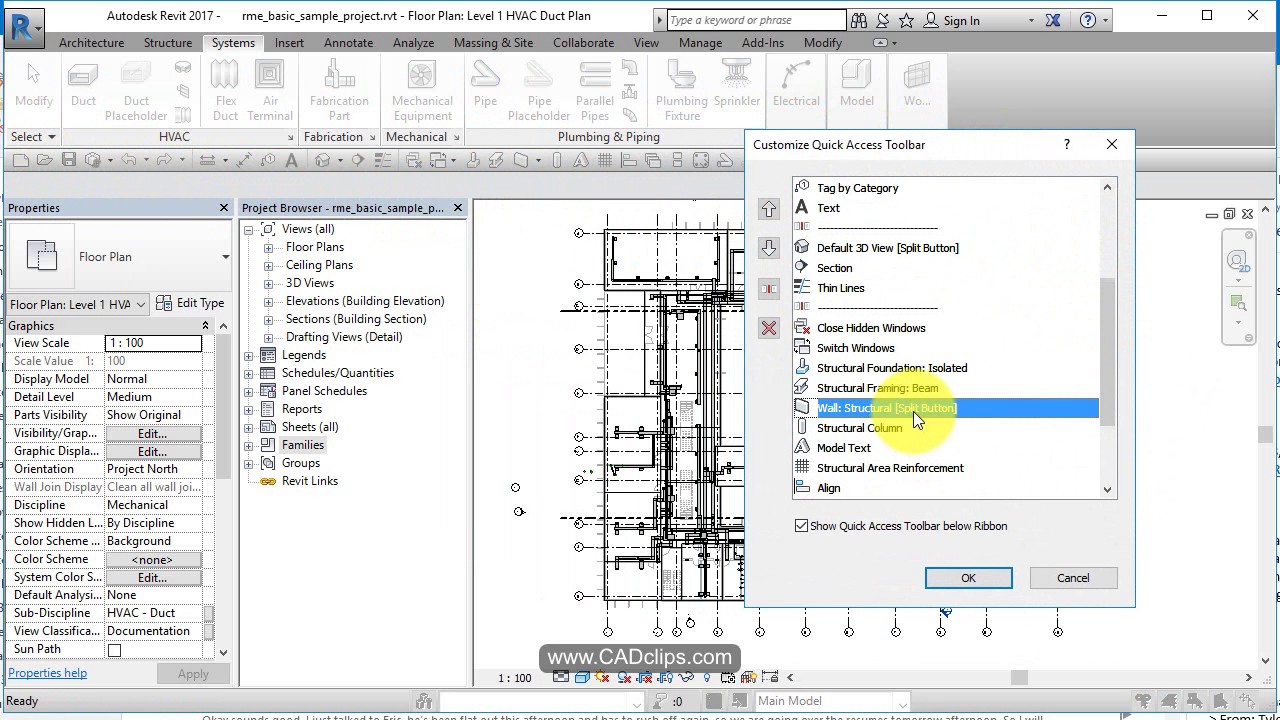The width and height of the screenshot is (1280, 720).
Task: Click the Add Separator icon in Customize dialog
Action: click(x=768, y=288)
